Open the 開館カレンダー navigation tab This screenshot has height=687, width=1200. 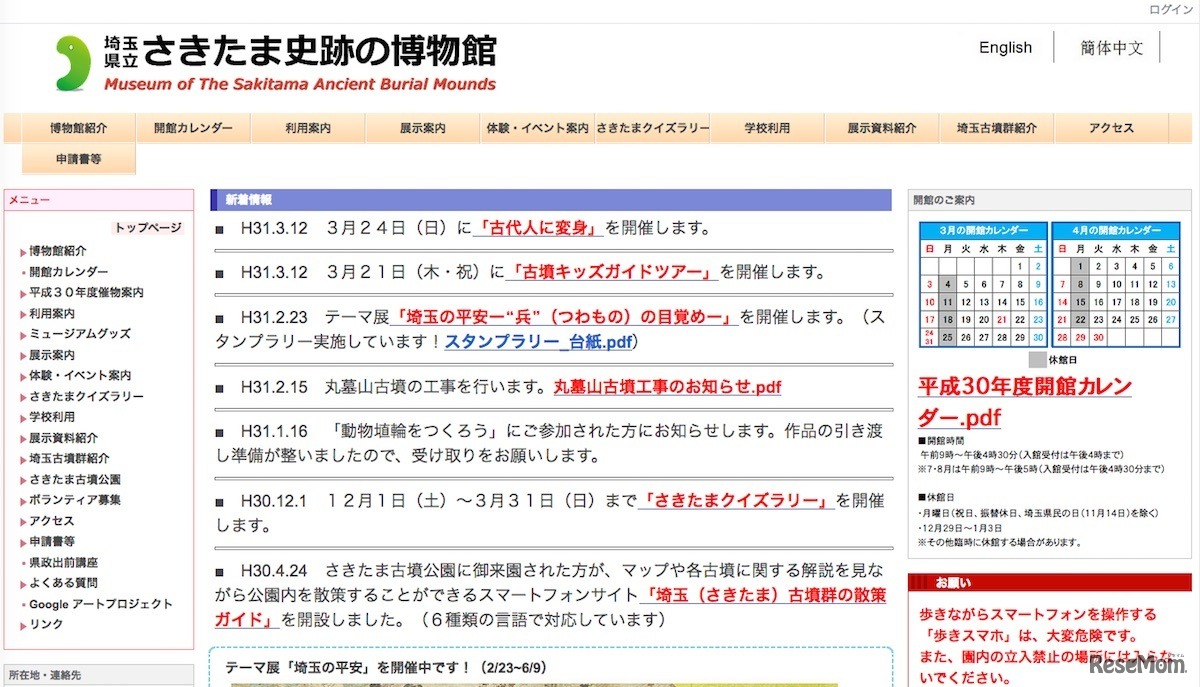(x=193, y=129)
